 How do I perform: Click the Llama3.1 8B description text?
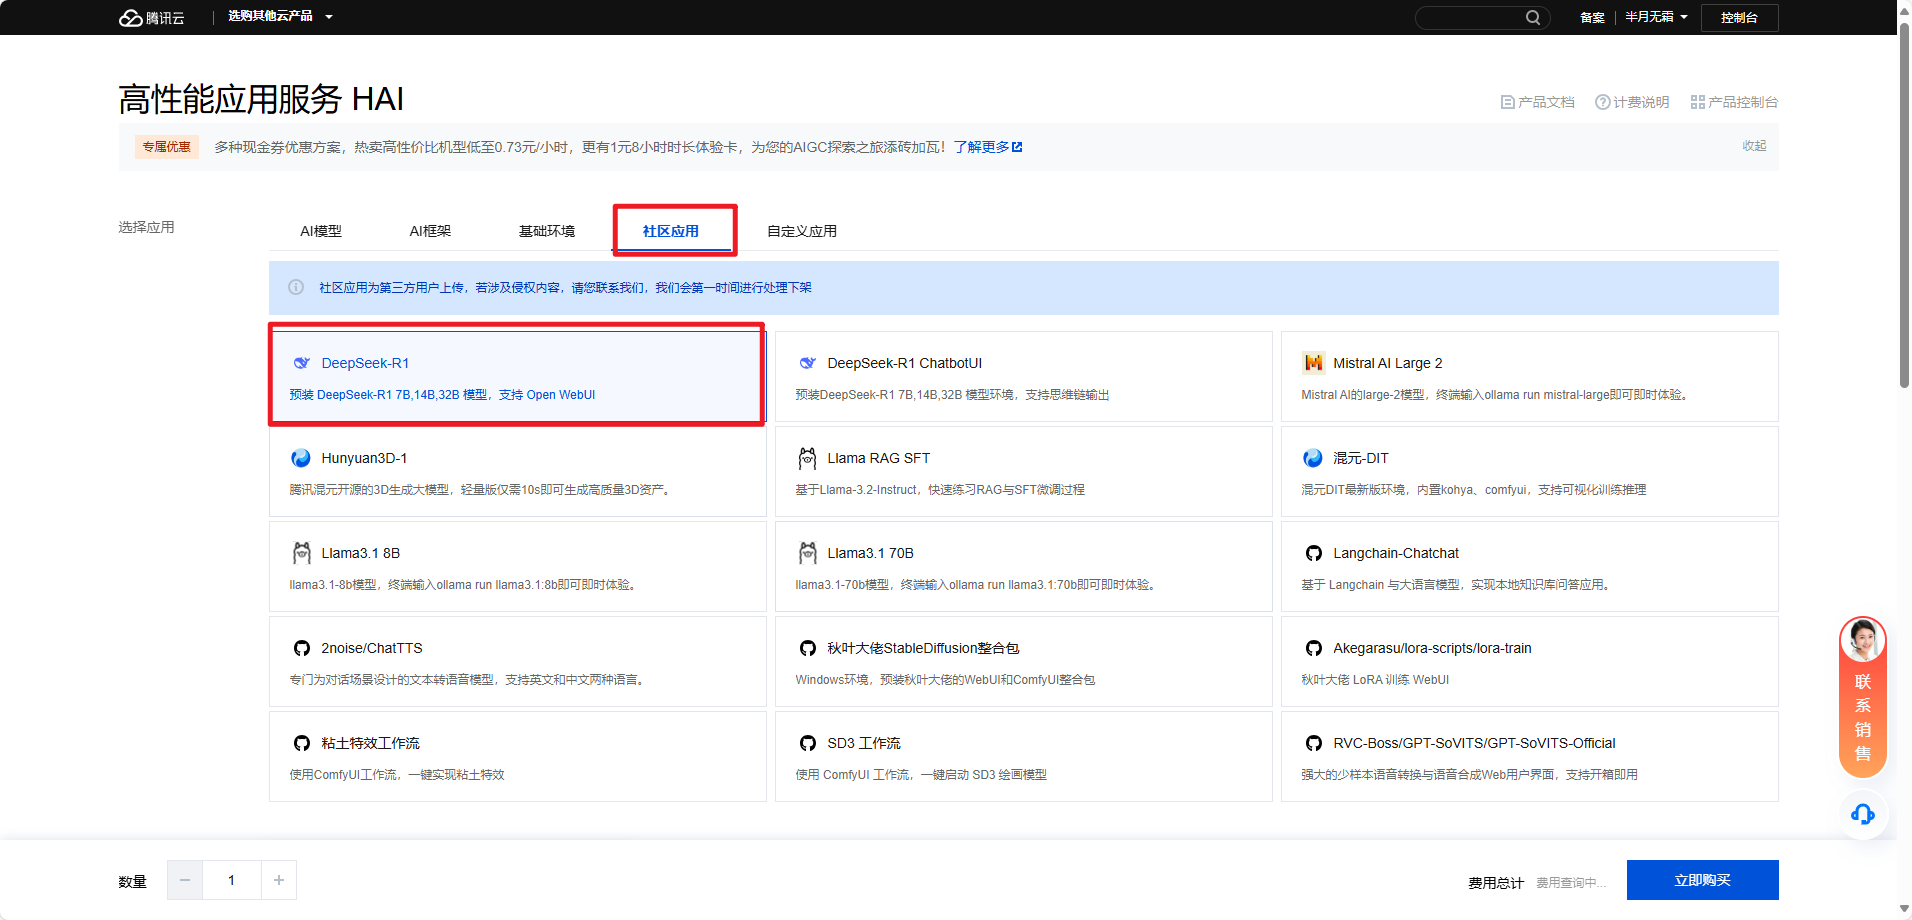(464, 585)
